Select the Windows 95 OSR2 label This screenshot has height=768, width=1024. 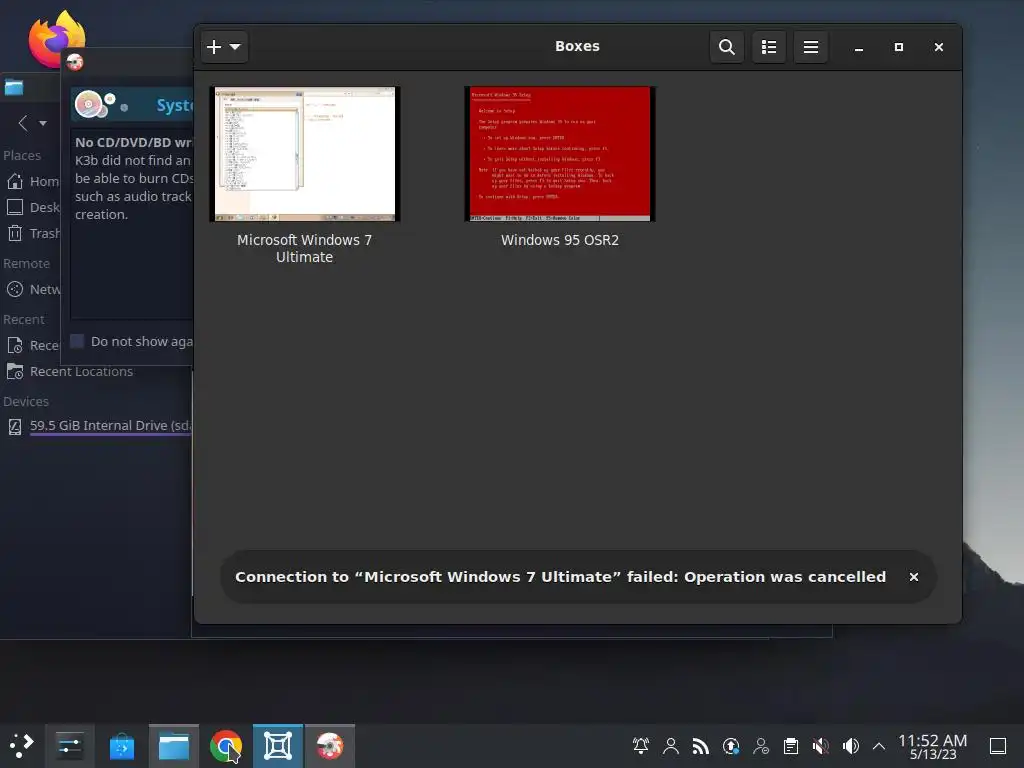[560, 240]
